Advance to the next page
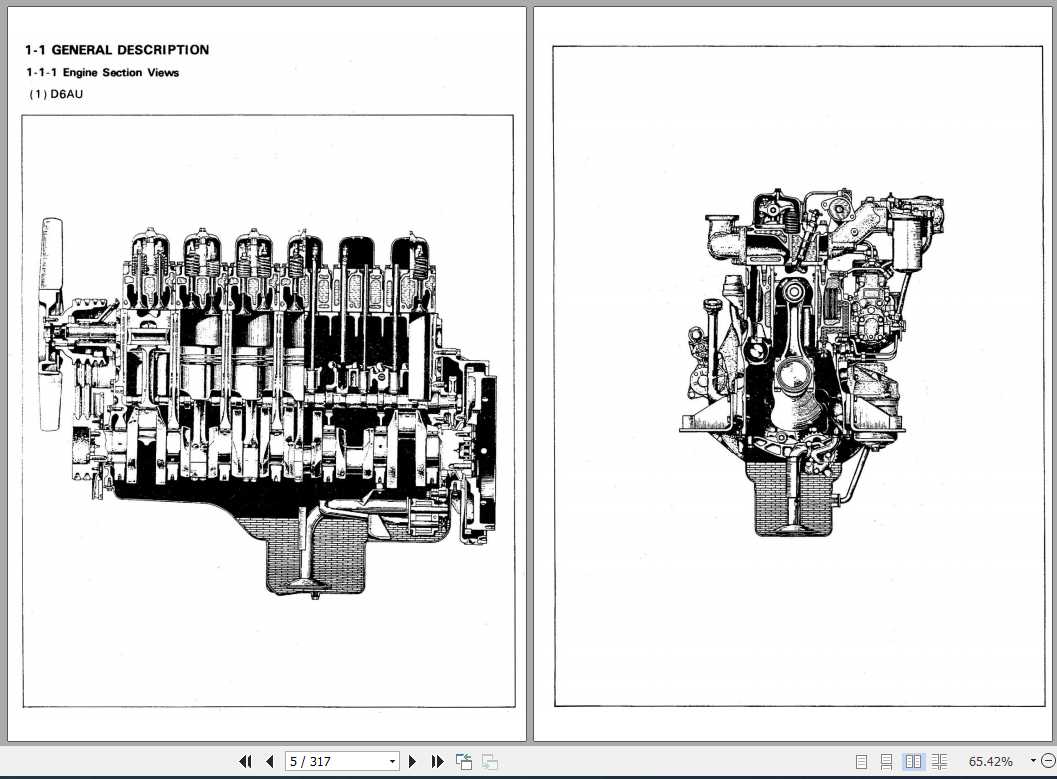The width and height of the screenshot is (1057, 779). (412, 761)
